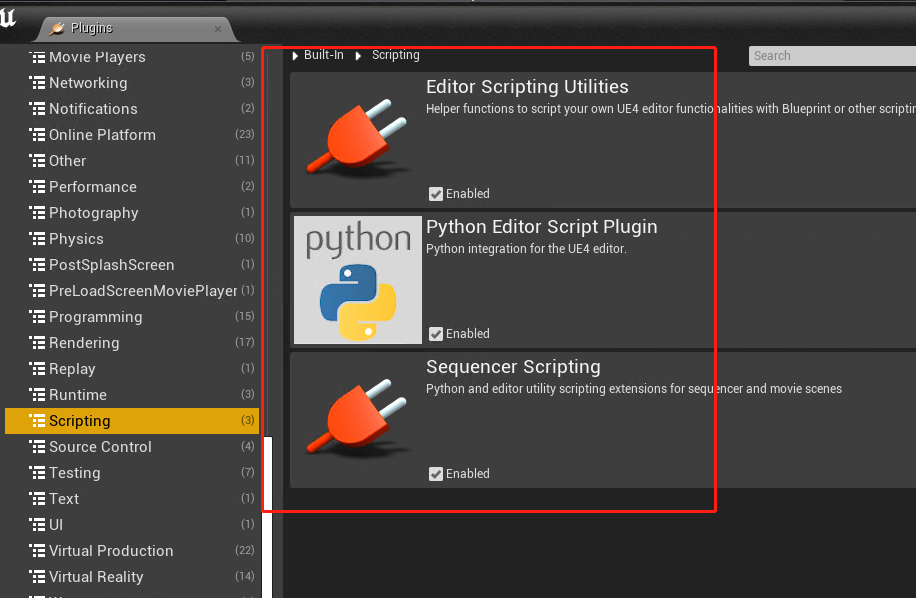Go to Built-In breadcrumb
916x598 pixels.
(x=324, y=55)
